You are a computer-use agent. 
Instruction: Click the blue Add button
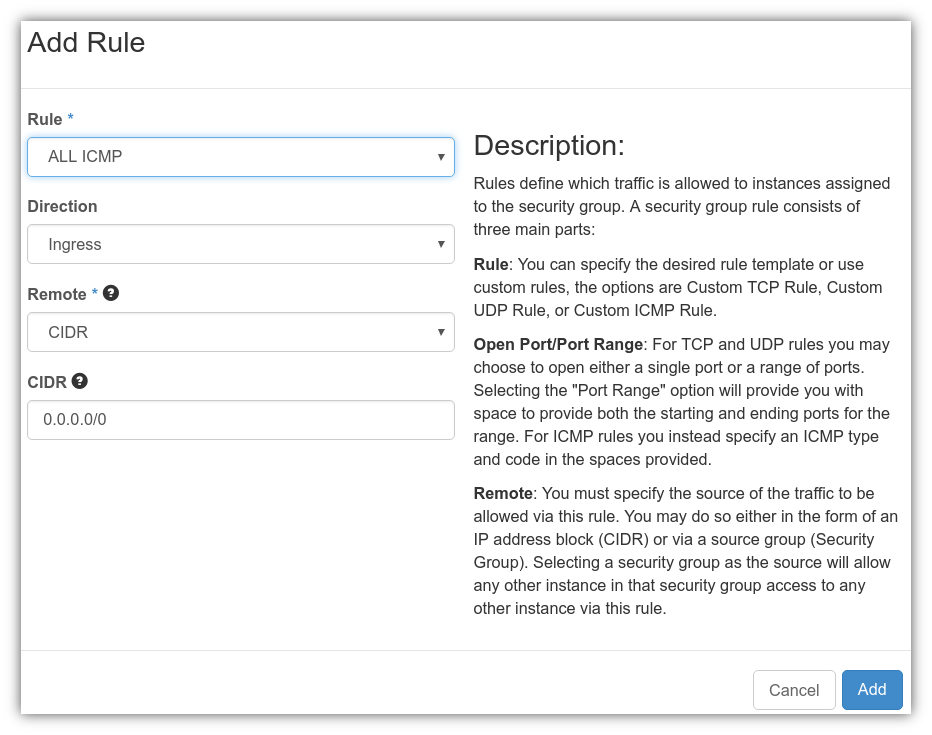point(871,690)
